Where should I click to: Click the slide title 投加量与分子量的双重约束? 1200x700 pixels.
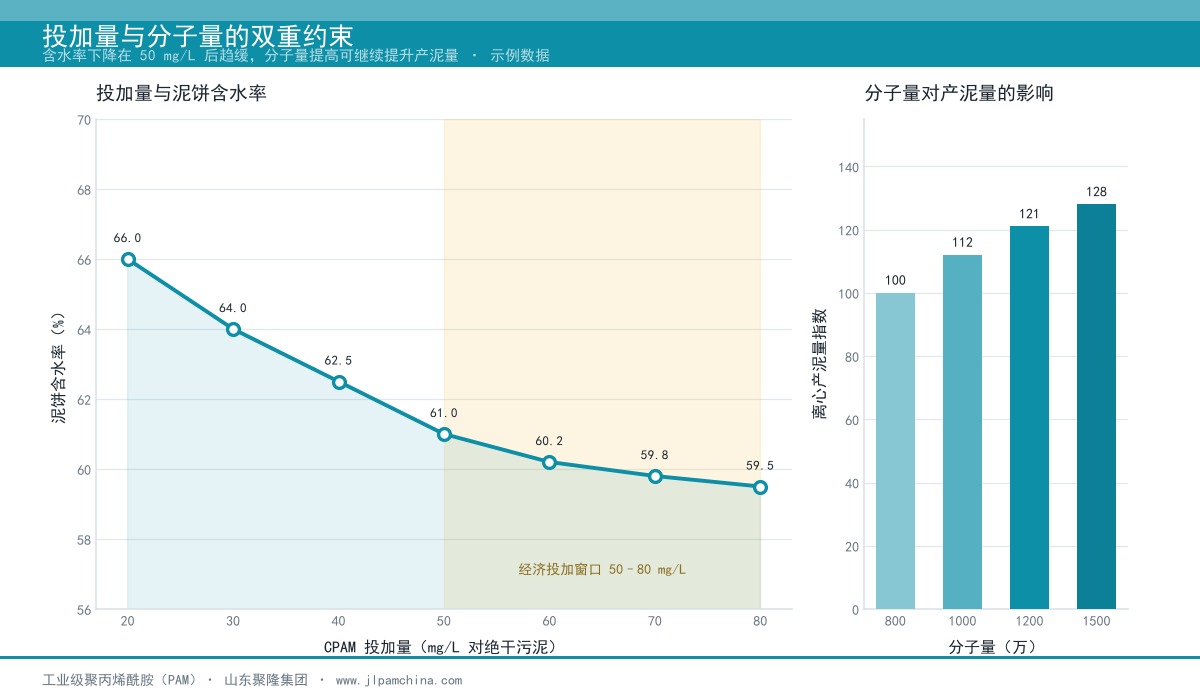point(197,37)
